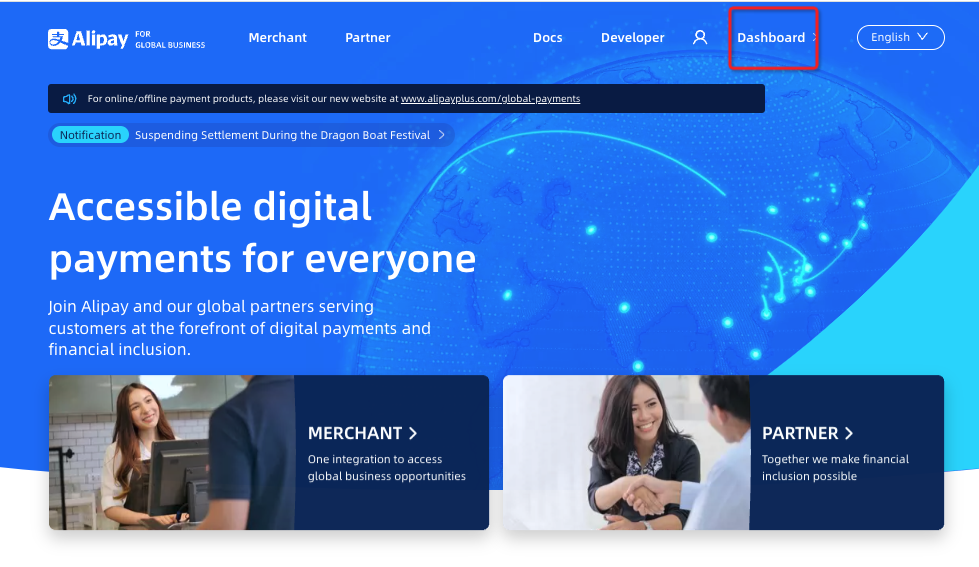Open the Developer section
The image size is (979, 567).
point(632,37)
